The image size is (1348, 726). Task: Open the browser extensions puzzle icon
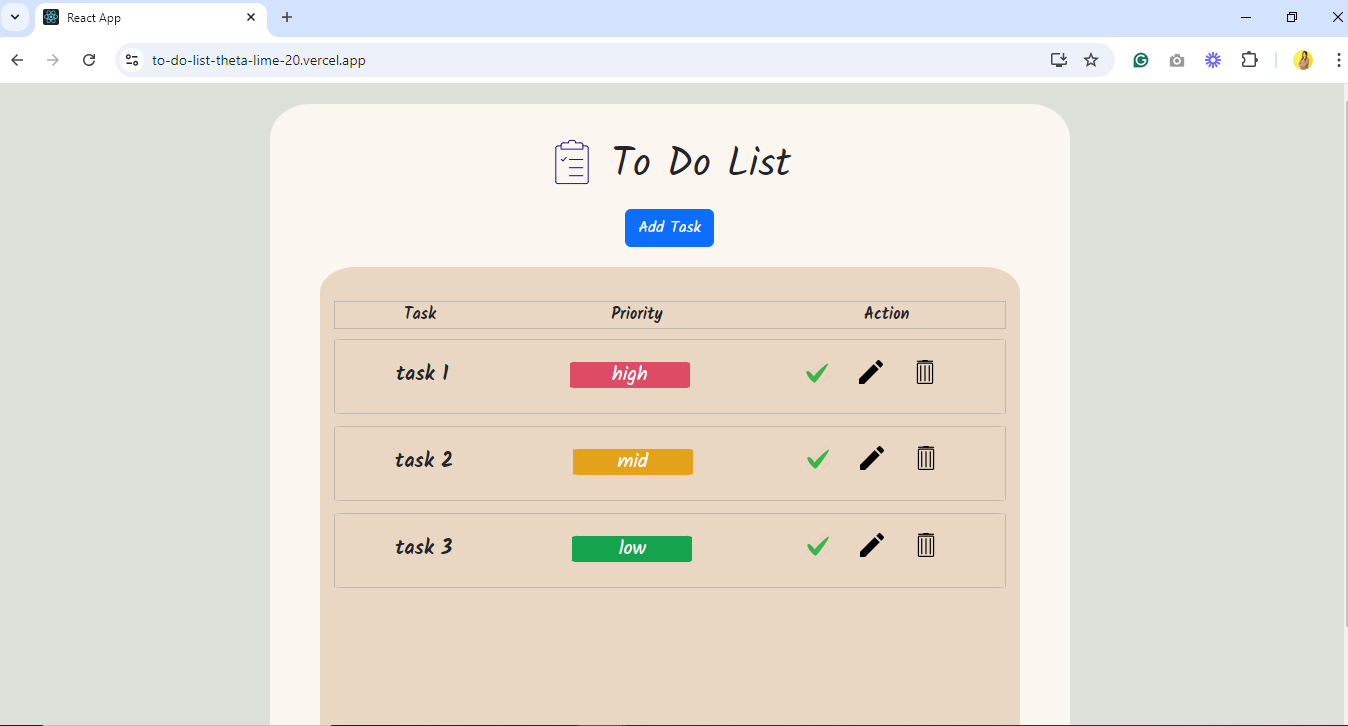(1249, 60)
